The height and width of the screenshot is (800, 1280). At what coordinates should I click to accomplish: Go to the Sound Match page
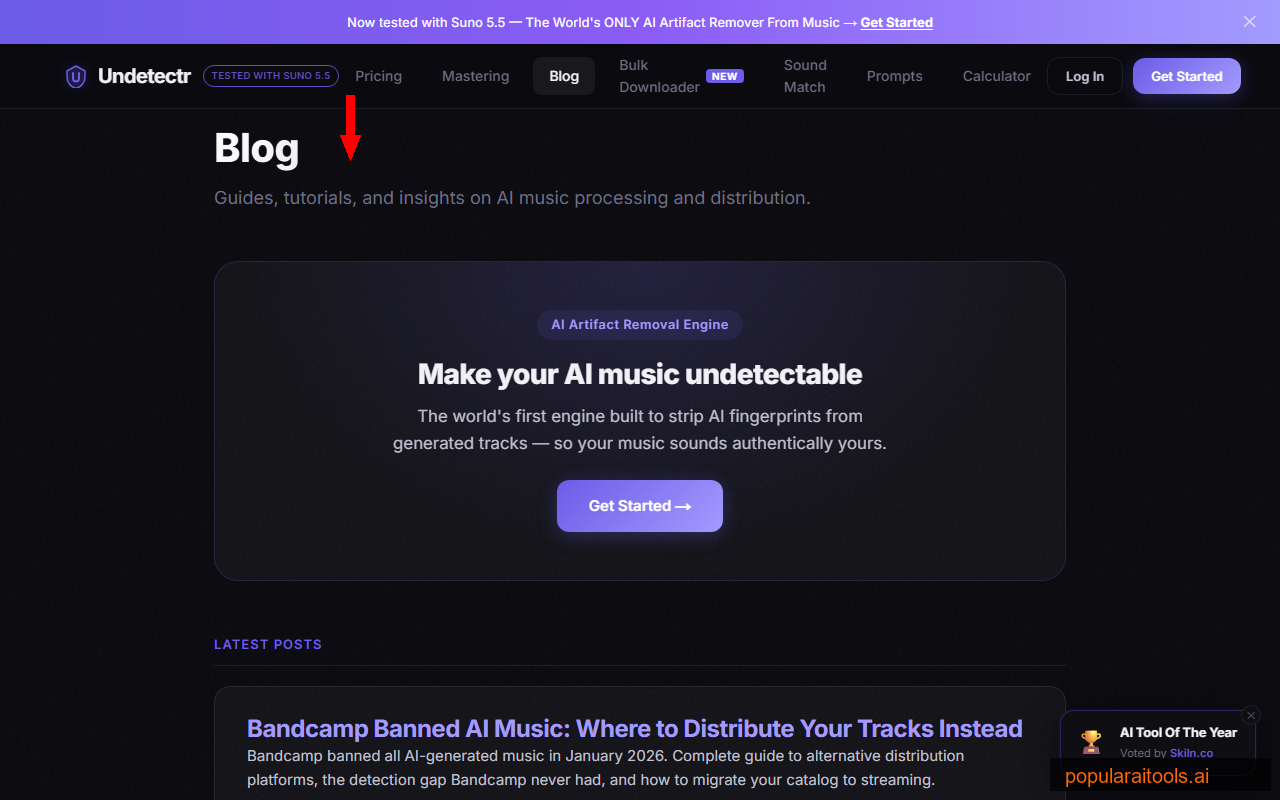coord(804,76)
